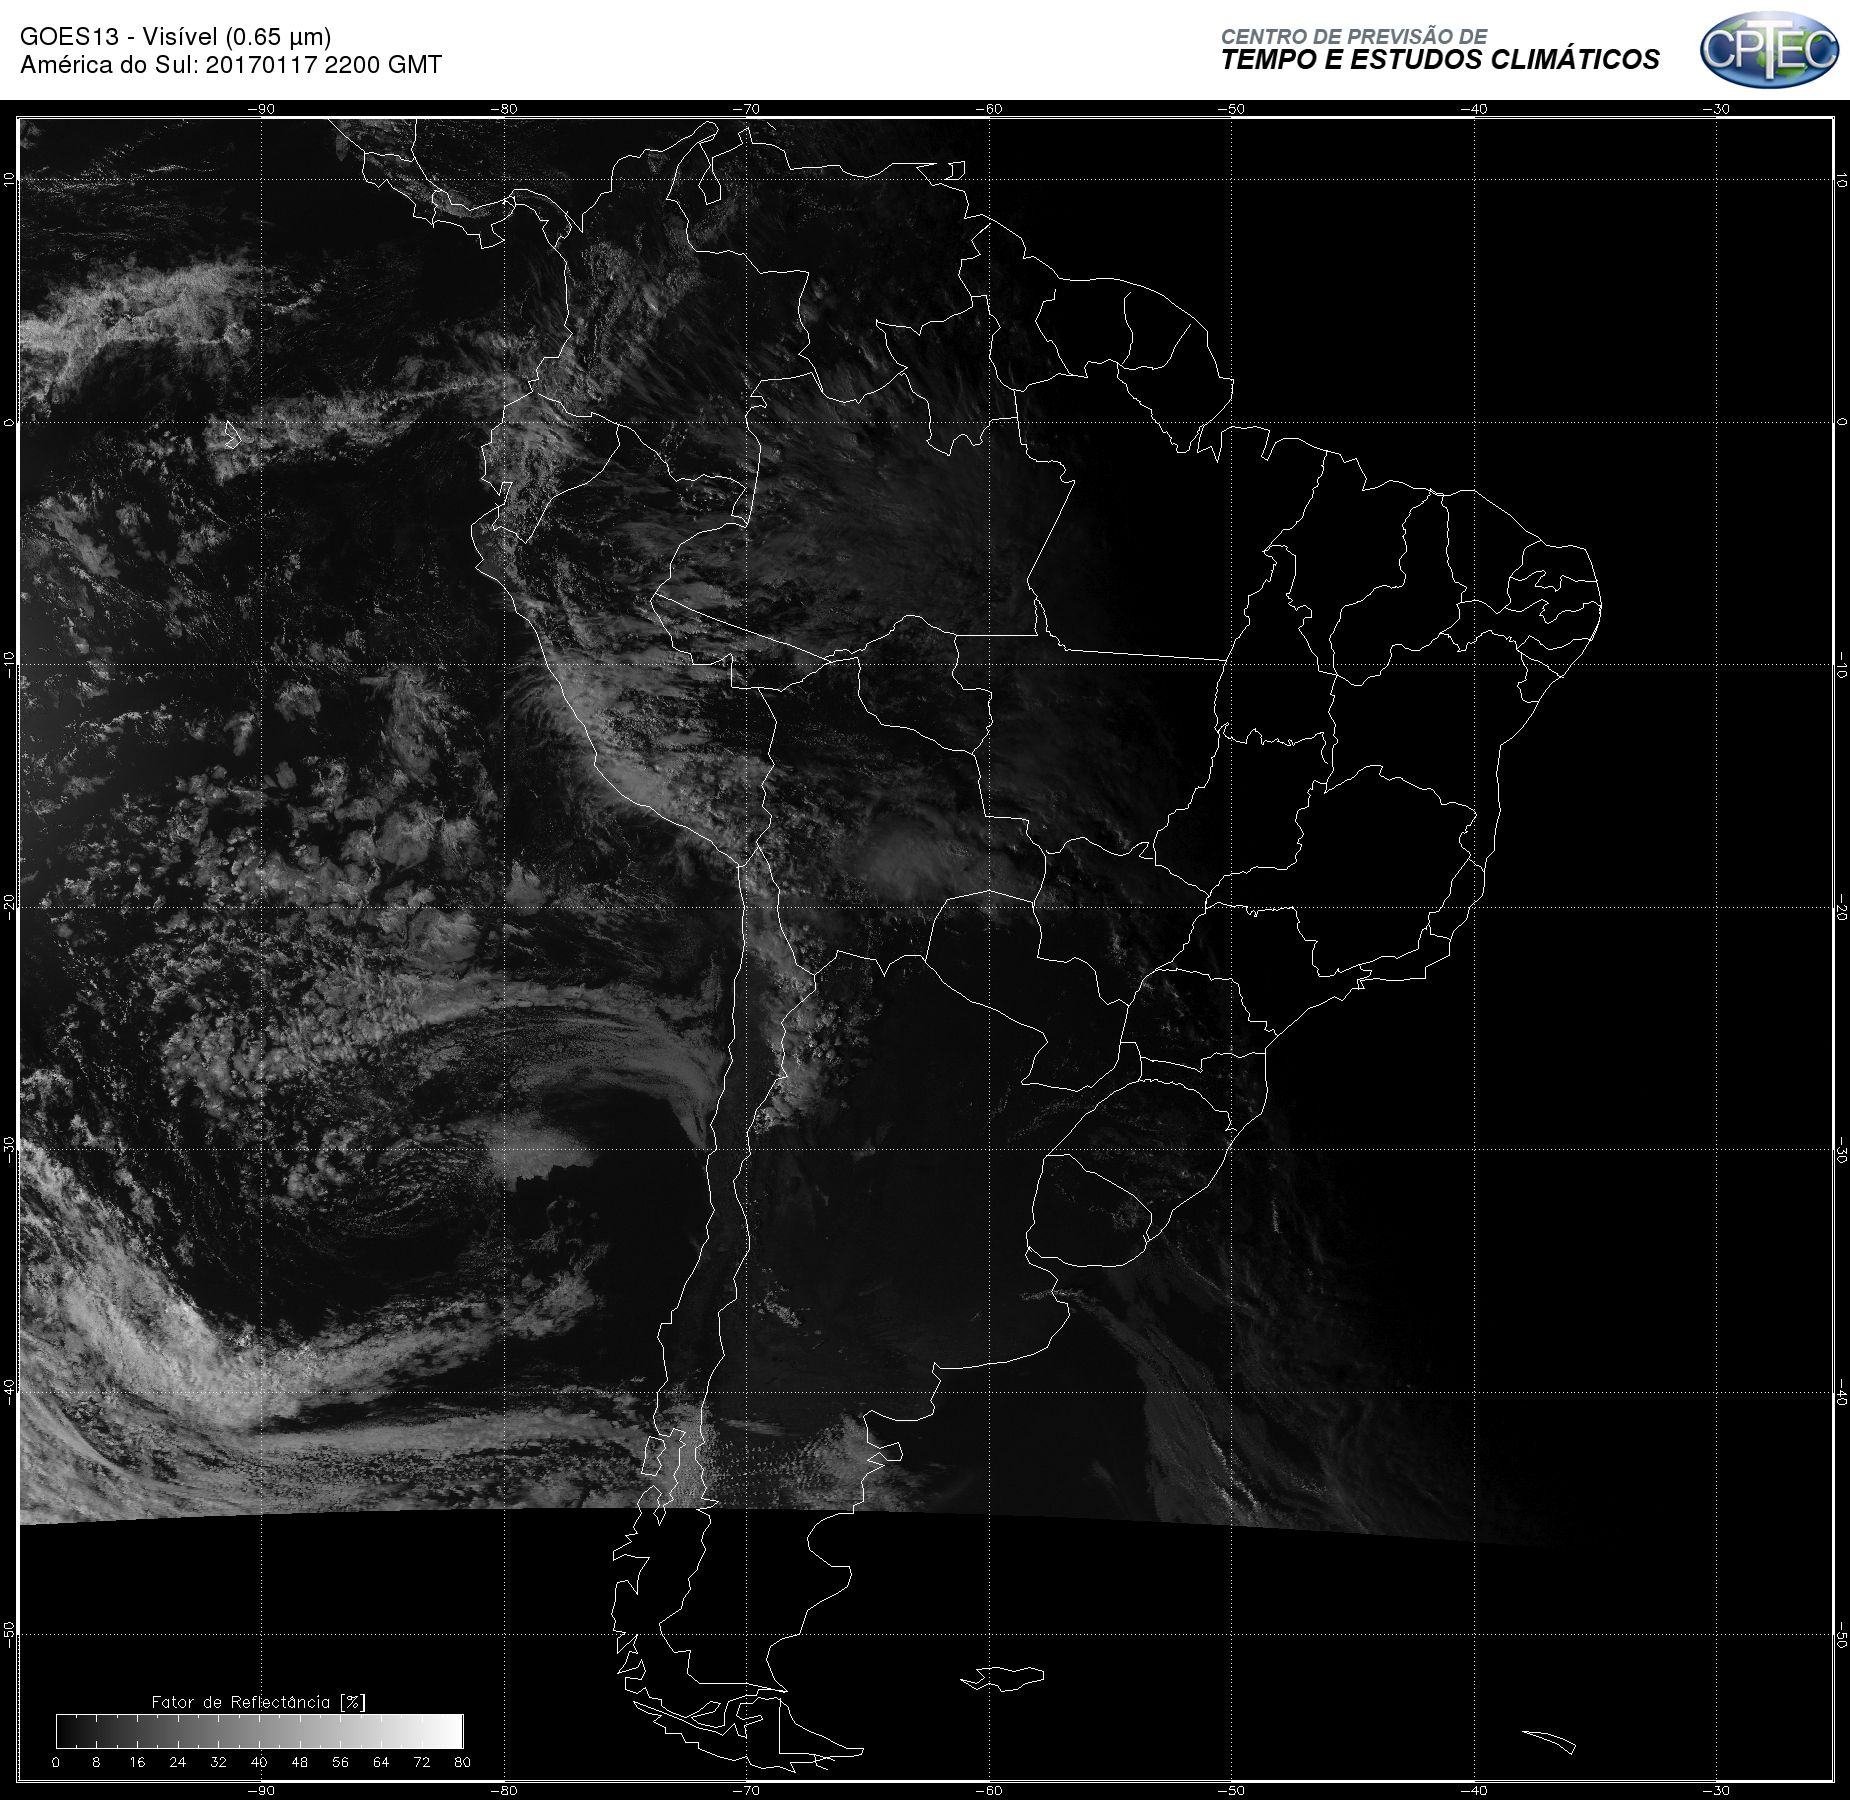Viewport: 1850px width, 1800px height.
Task: Click the South Georgia island outline
Action: tap(1549, 1742)
